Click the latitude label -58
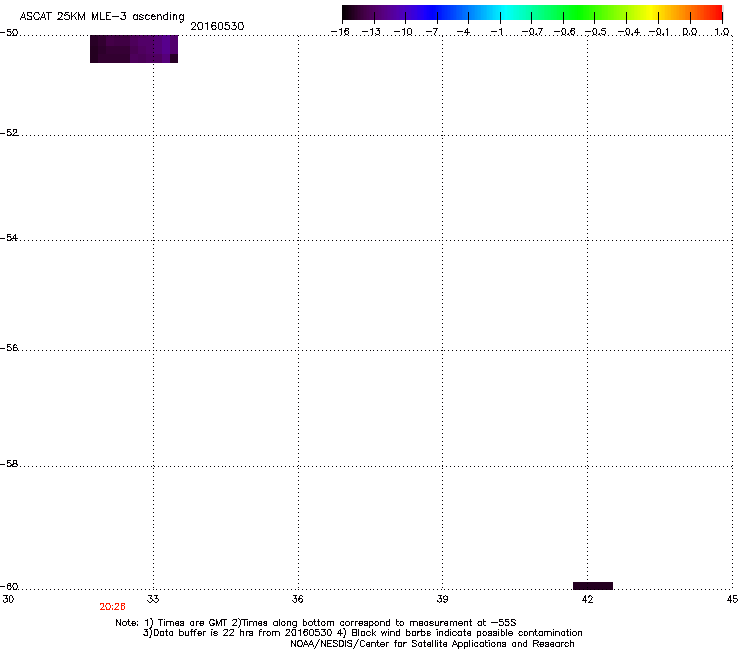740x650 pixels. tap(9, 464)
